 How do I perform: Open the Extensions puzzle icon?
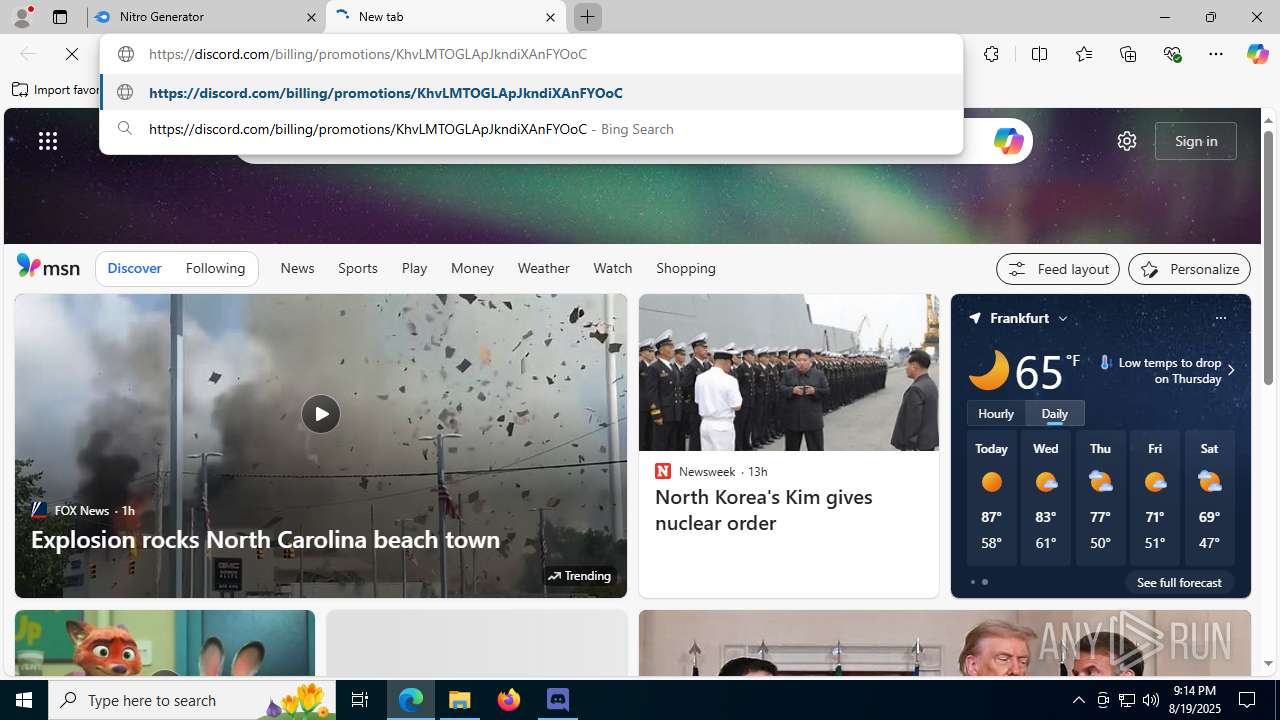(991, 54)
